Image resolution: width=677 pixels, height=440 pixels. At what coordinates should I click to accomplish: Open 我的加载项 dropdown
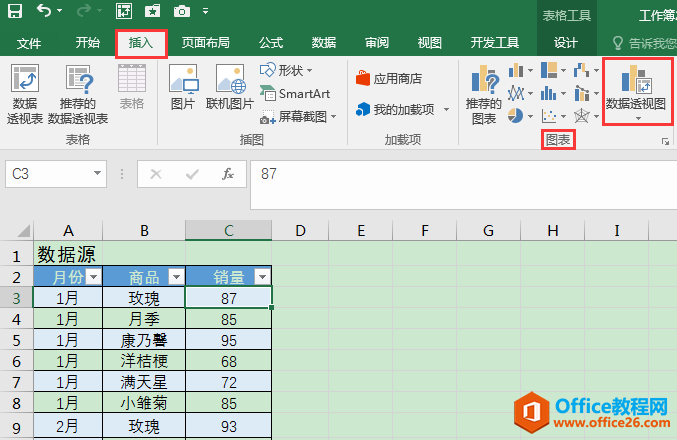click(402, 110)
